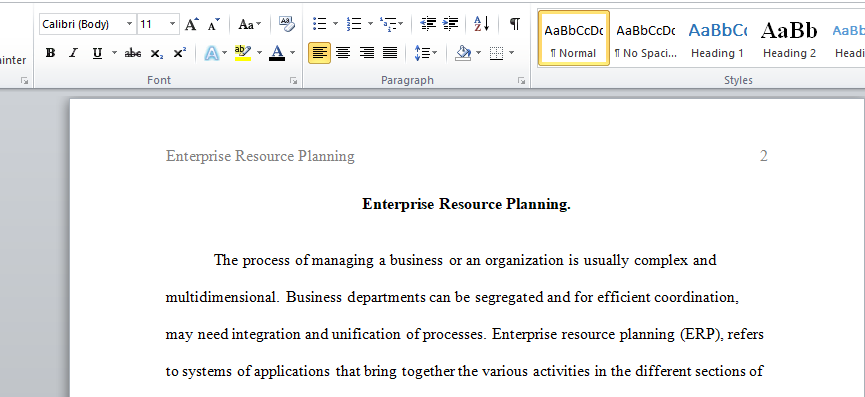Image resolution: width=865 pixels, height=397 pixels.
Task: Click the text (ERP) in the paragraph
Action: tap(701, 335)
